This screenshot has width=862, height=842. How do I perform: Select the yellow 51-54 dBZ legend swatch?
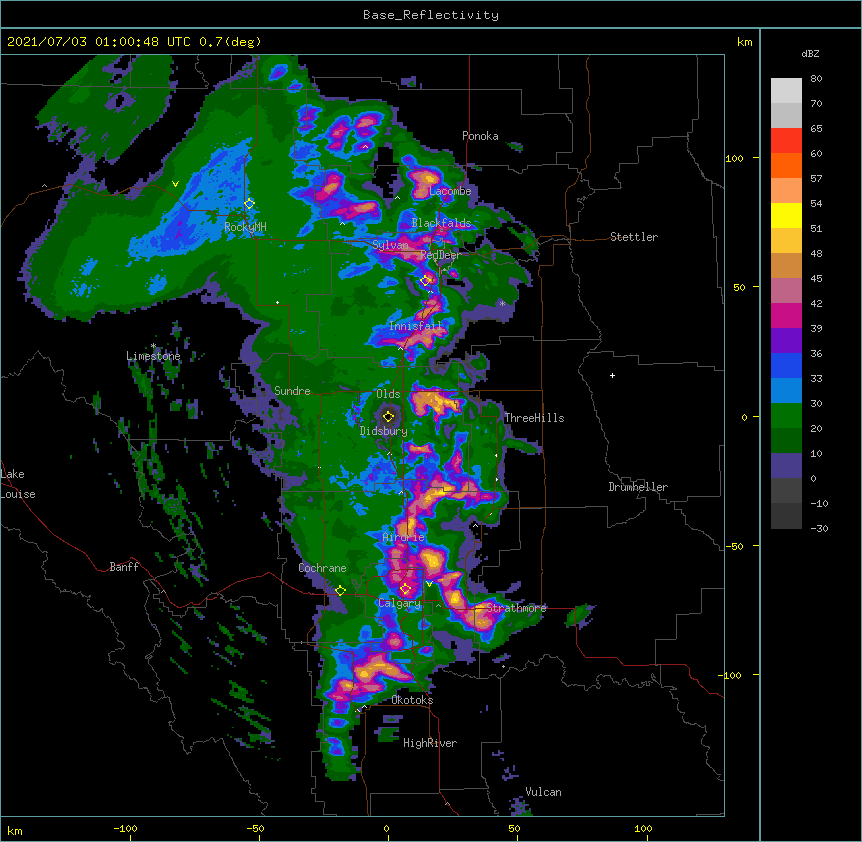coord(786,216)
